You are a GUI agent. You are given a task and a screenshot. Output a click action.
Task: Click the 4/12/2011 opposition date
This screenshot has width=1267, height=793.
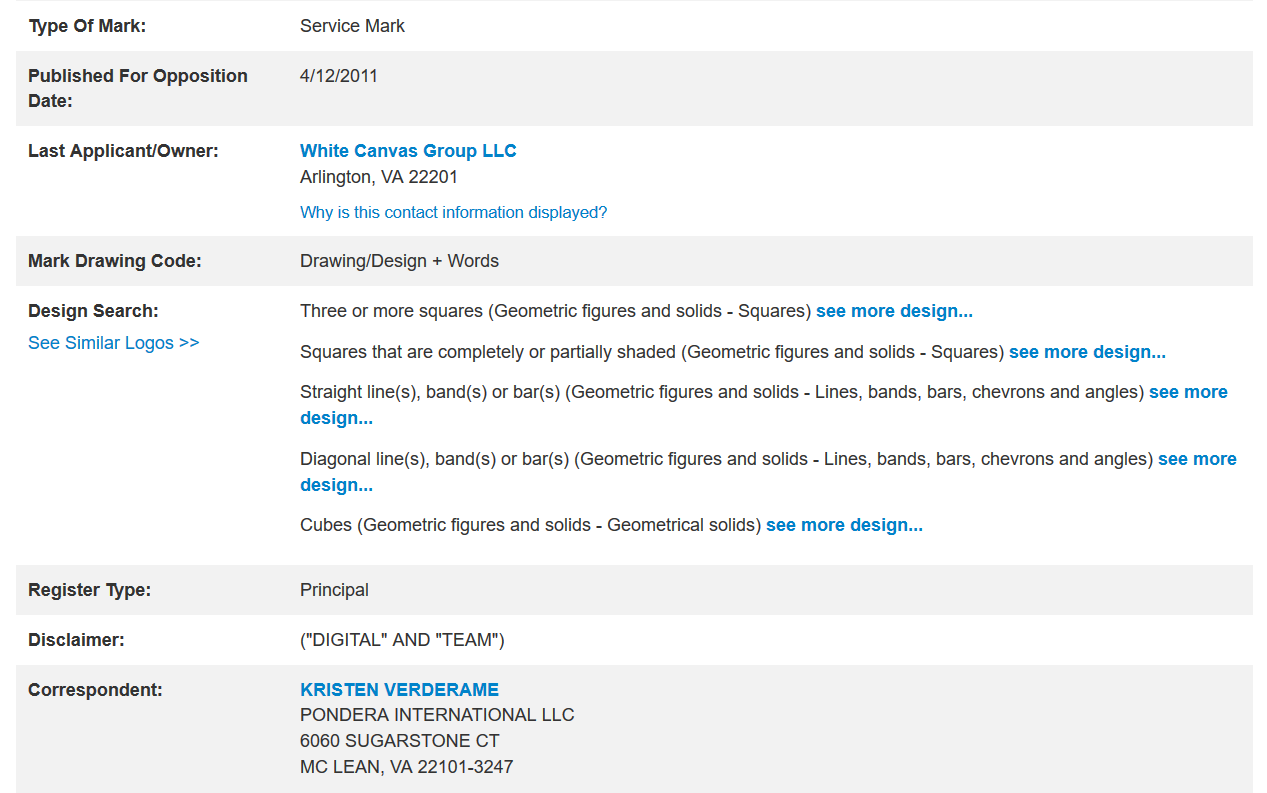pos(339,76)
